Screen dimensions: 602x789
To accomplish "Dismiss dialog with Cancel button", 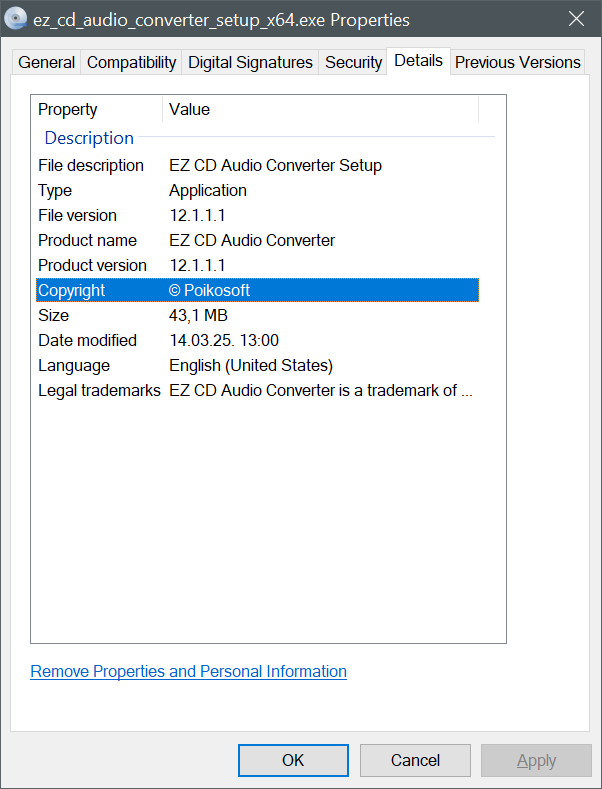I will 415,760.
